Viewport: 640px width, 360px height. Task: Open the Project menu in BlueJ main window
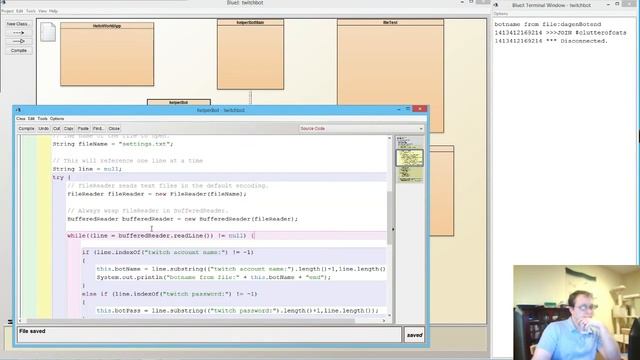pyautogui.click(x=7, y=11)
